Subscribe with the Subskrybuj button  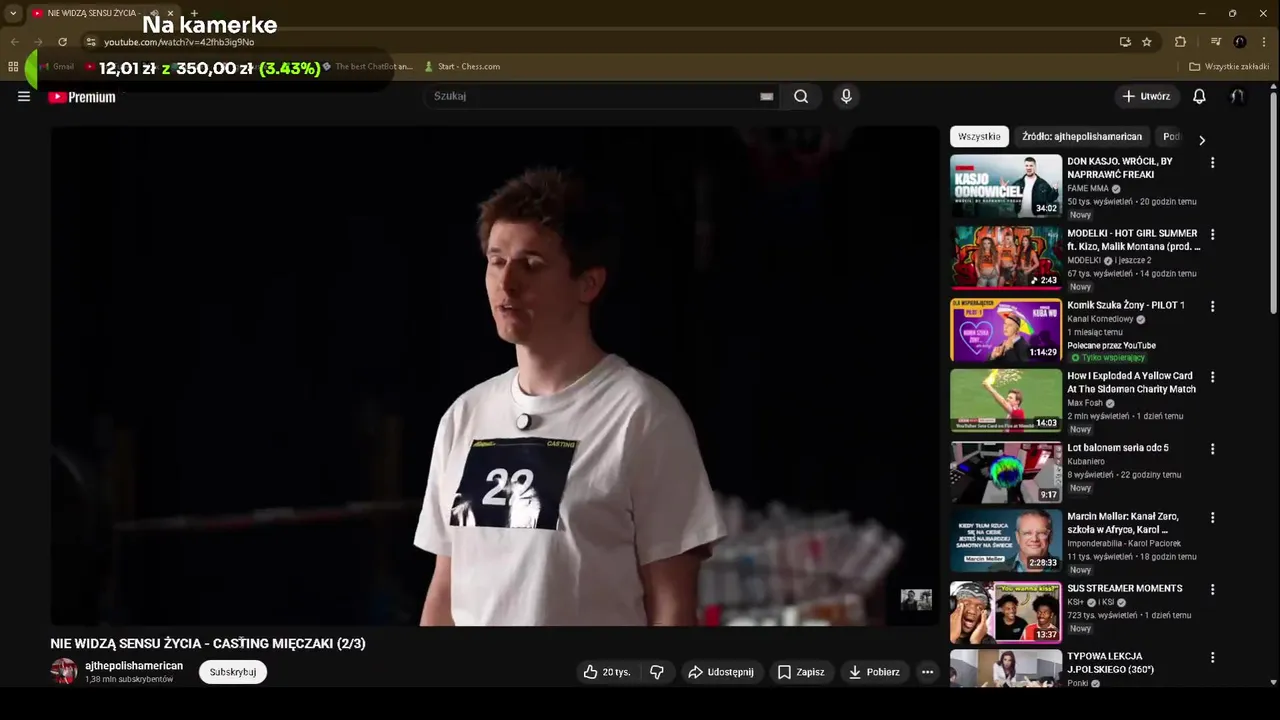coord(233,672)
